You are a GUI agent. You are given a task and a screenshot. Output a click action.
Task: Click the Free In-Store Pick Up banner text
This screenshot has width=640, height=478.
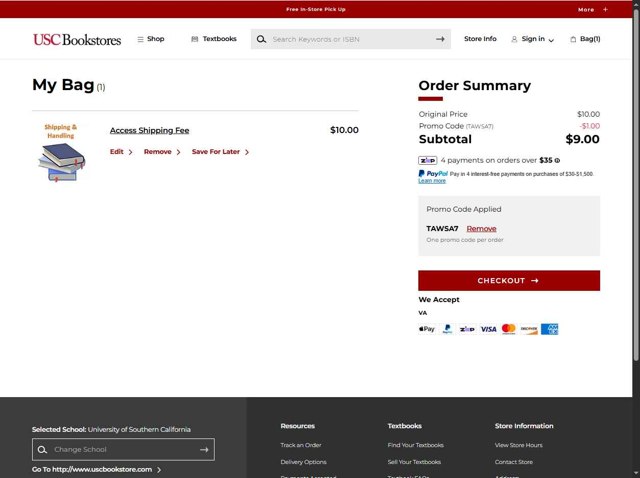pos(316,9)
